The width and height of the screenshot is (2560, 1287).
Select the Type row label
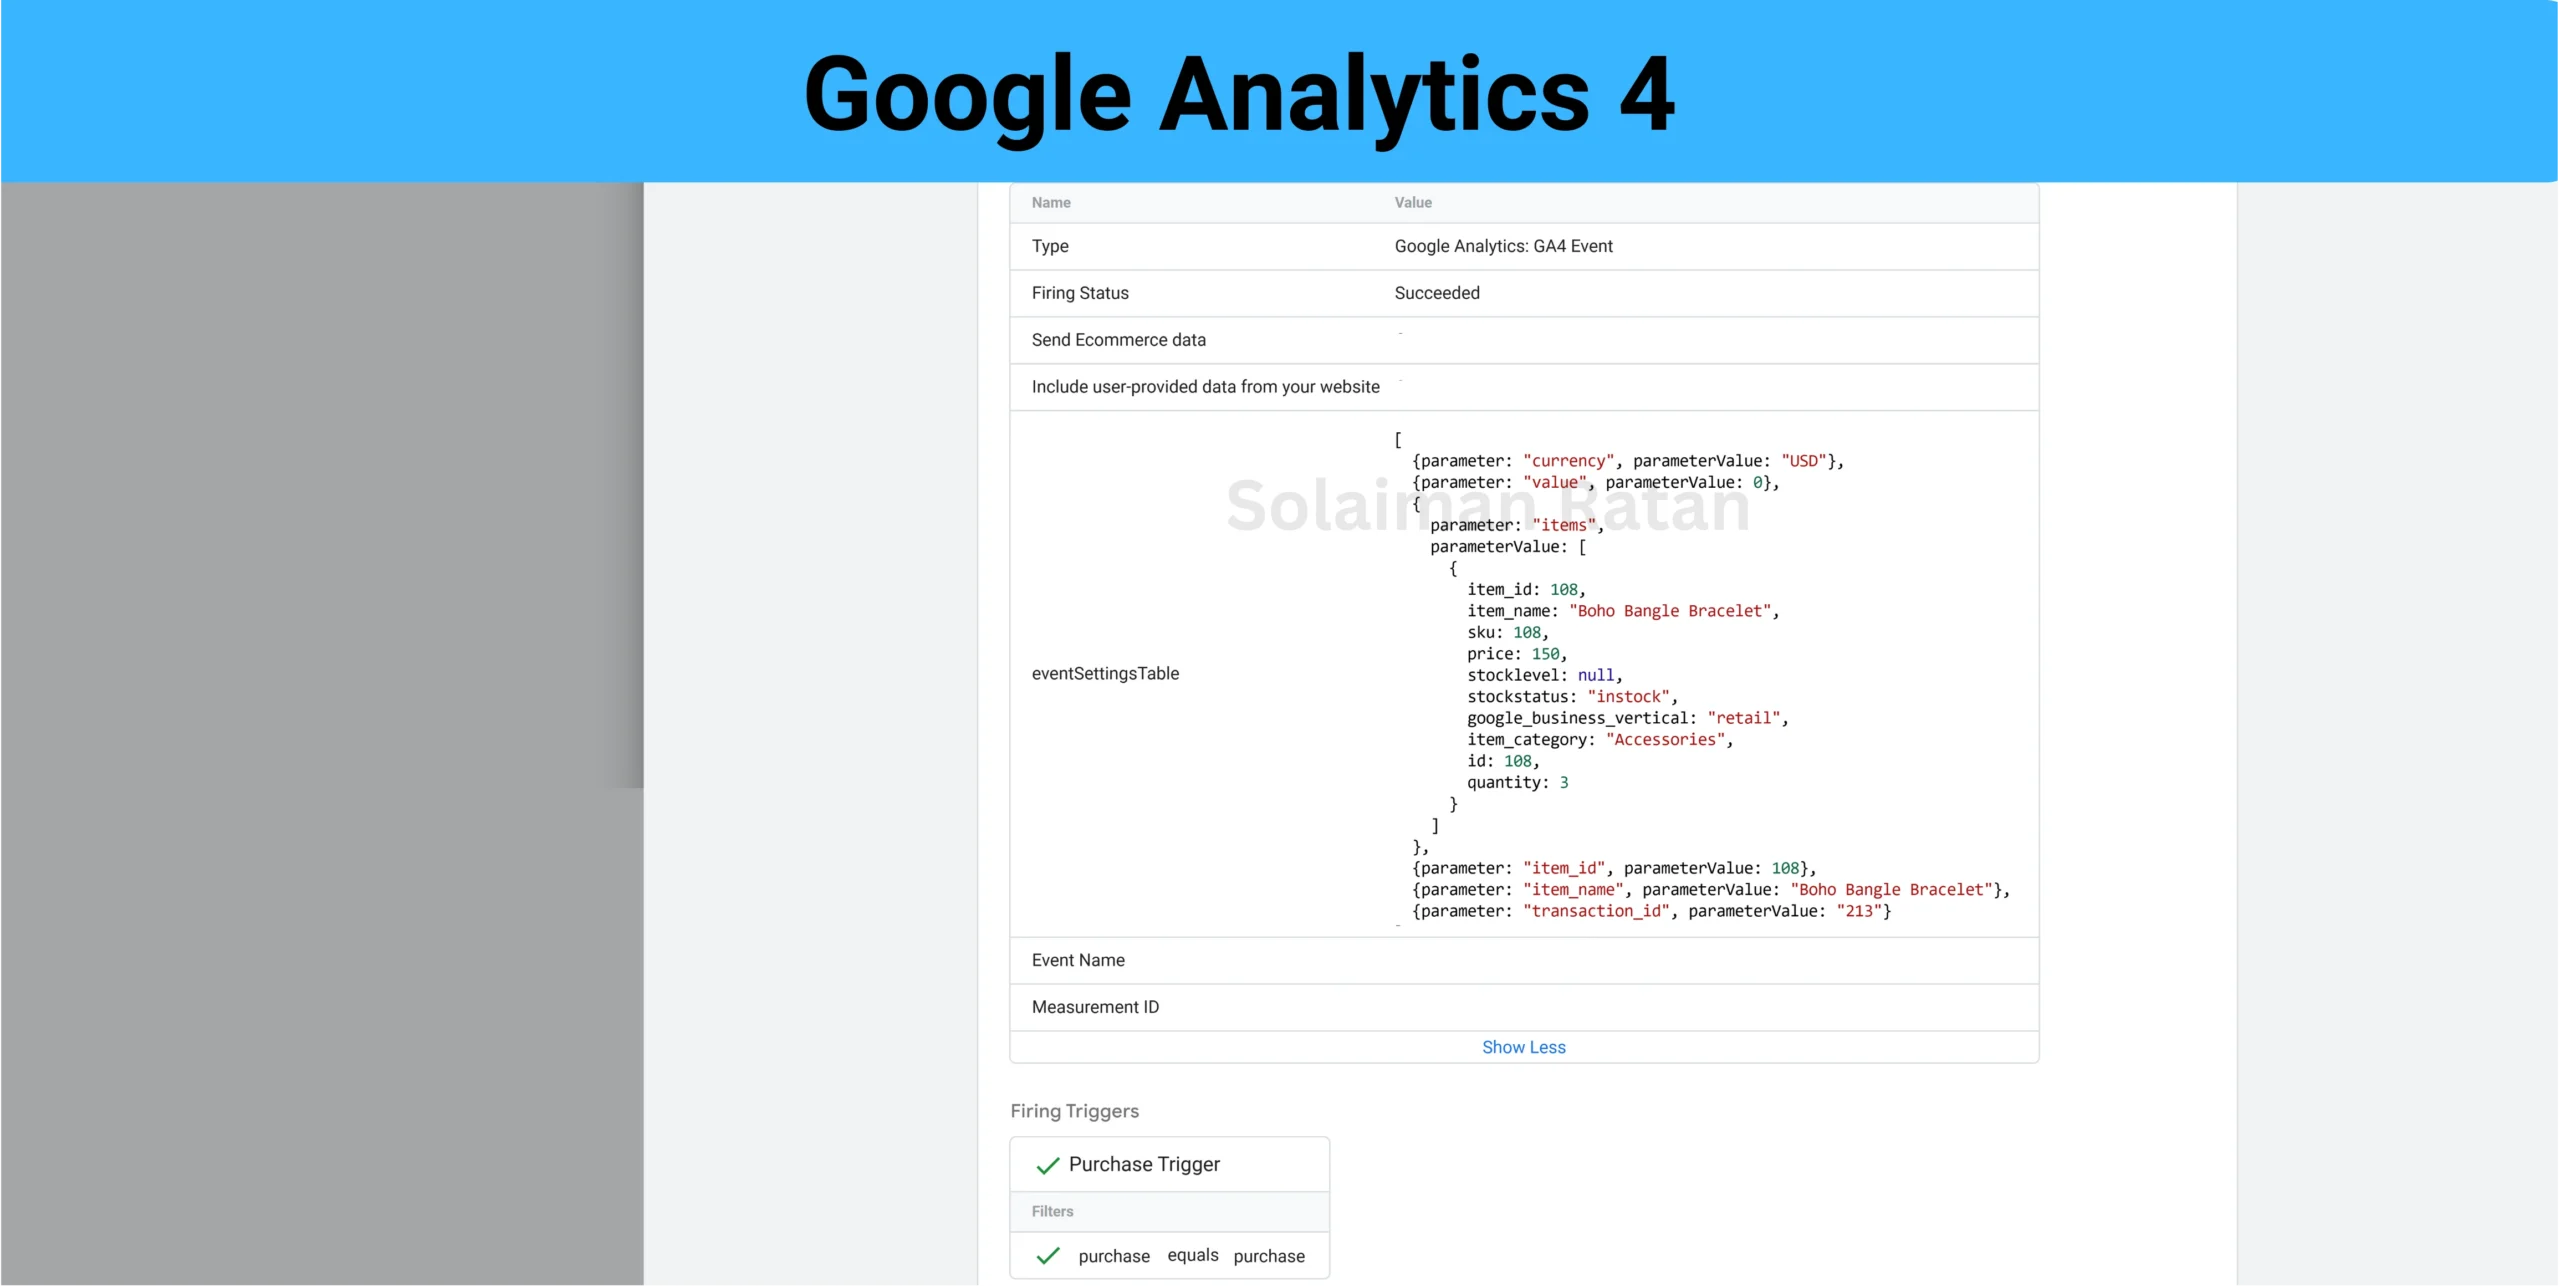[1050, 246]
